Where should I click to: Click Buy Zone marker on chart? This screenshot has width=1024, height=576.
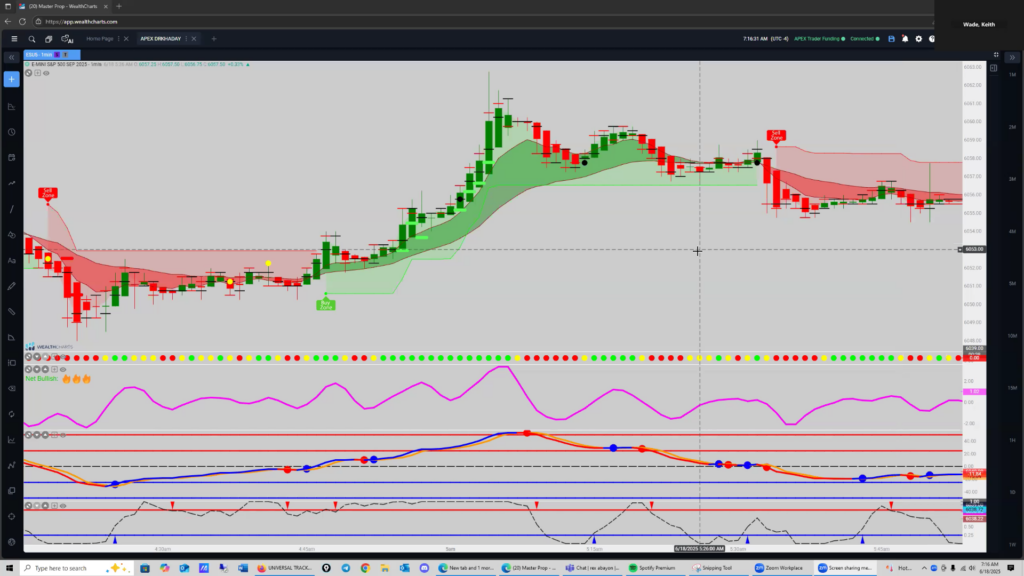[326, 304]
